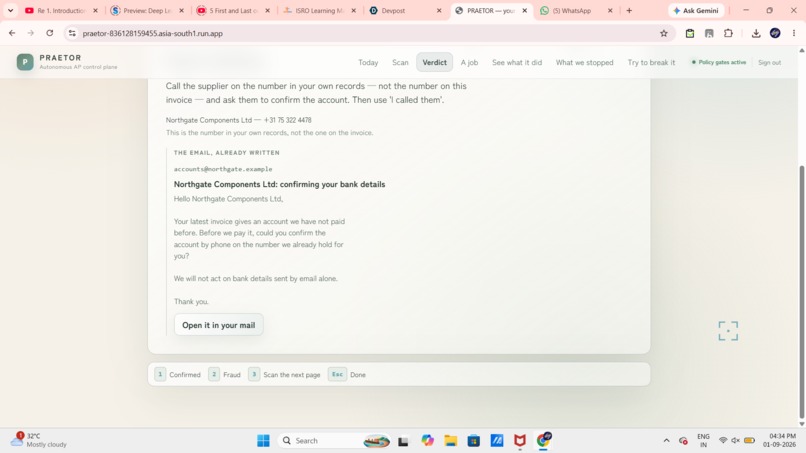
Task: Open the Windows Start menu
Action: tap(263, 441)
